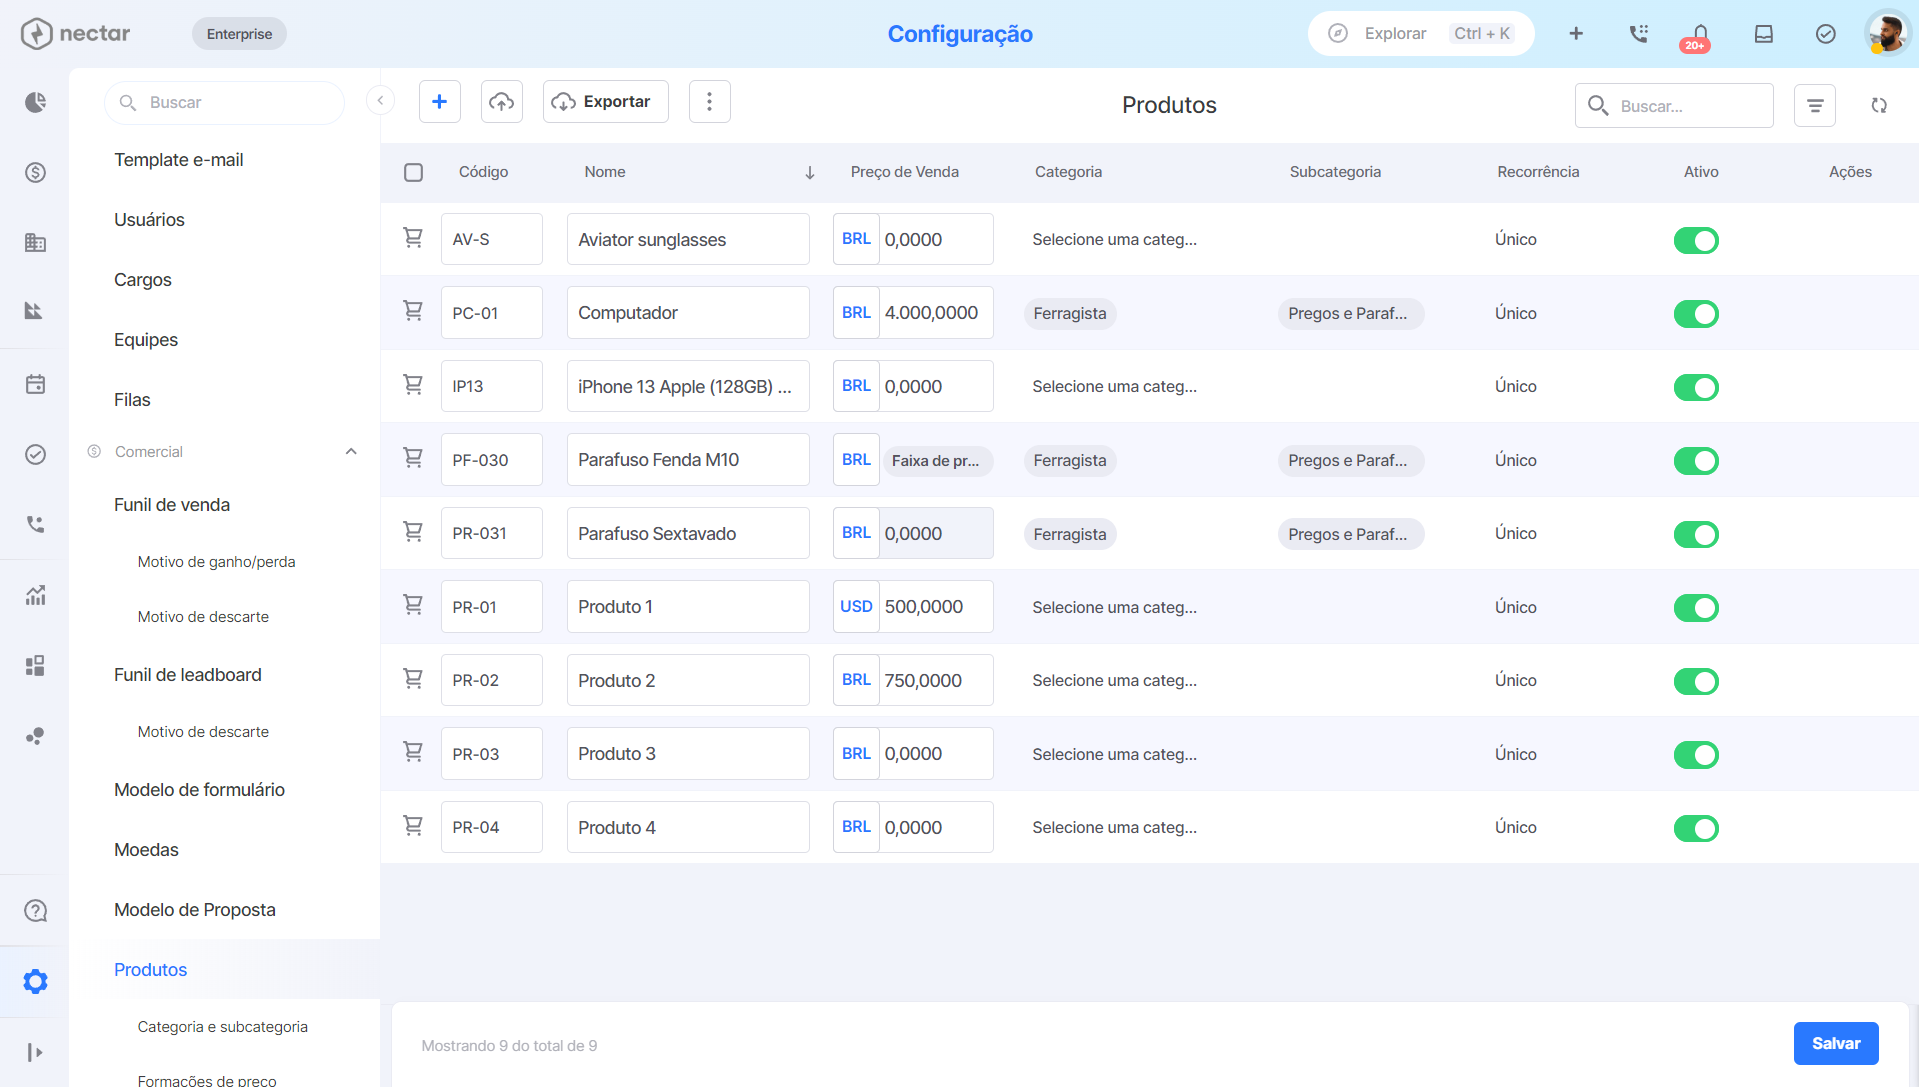Viewport: 1919px width, 1087px height.
Task: Open the user profile avatar
Action: (x=1887, y=33)
